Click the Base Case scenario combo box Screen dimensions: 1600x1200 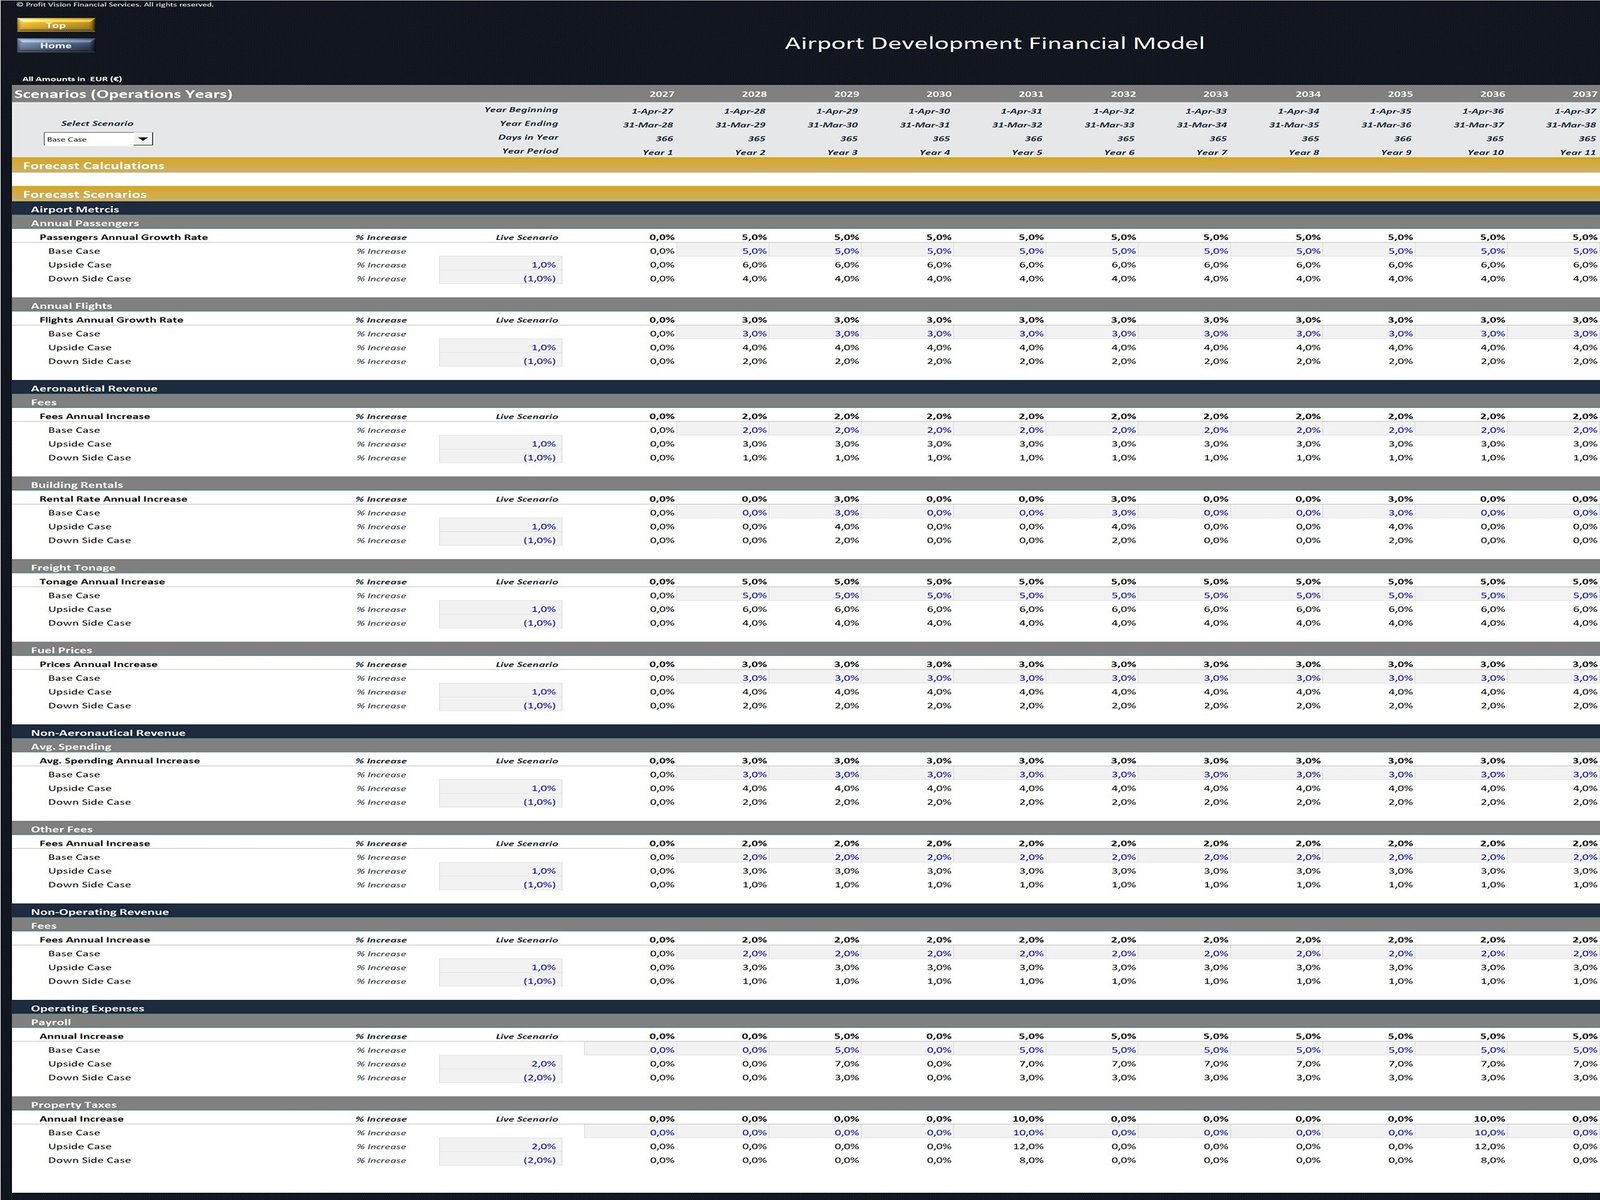click(x=90, y=139)
